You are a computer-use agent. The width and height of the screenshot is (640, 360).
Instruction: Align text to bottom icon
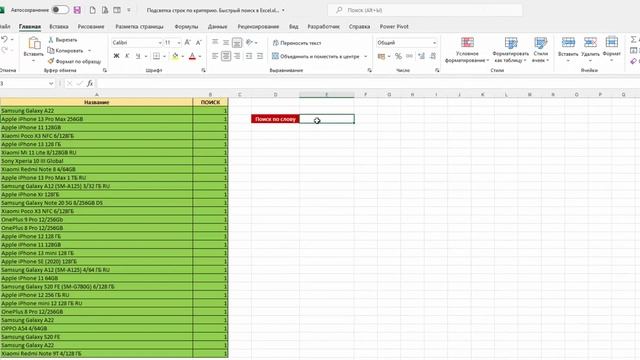tap(237, 42)
